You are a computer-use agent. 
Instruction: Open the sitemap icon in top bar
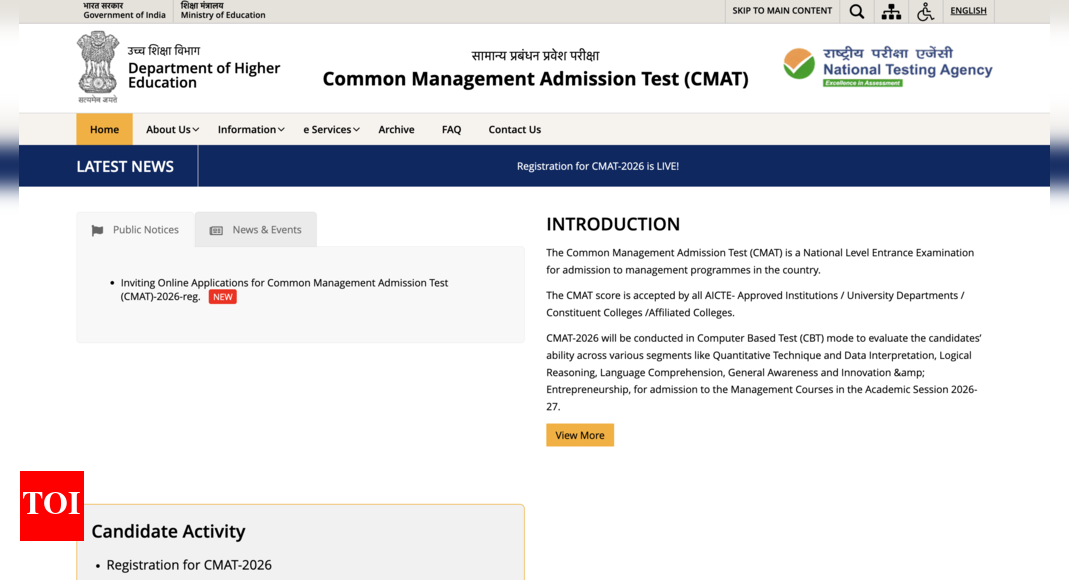point(891,11)
